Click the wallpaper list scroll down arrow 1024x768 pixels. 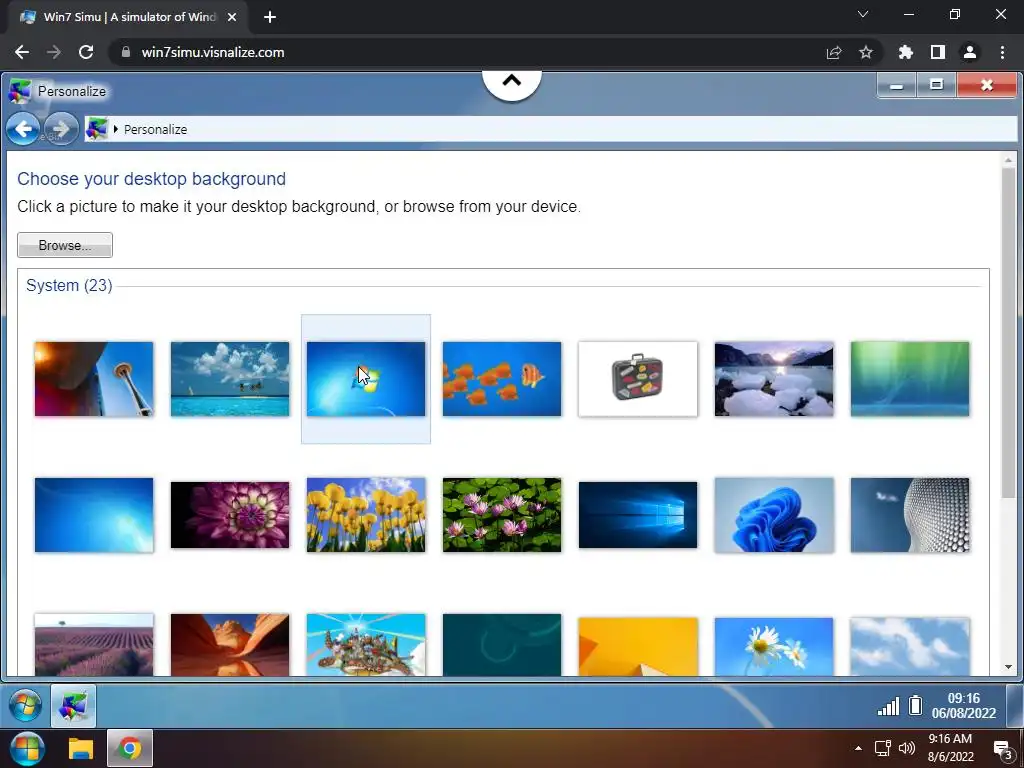point(1008,667)
